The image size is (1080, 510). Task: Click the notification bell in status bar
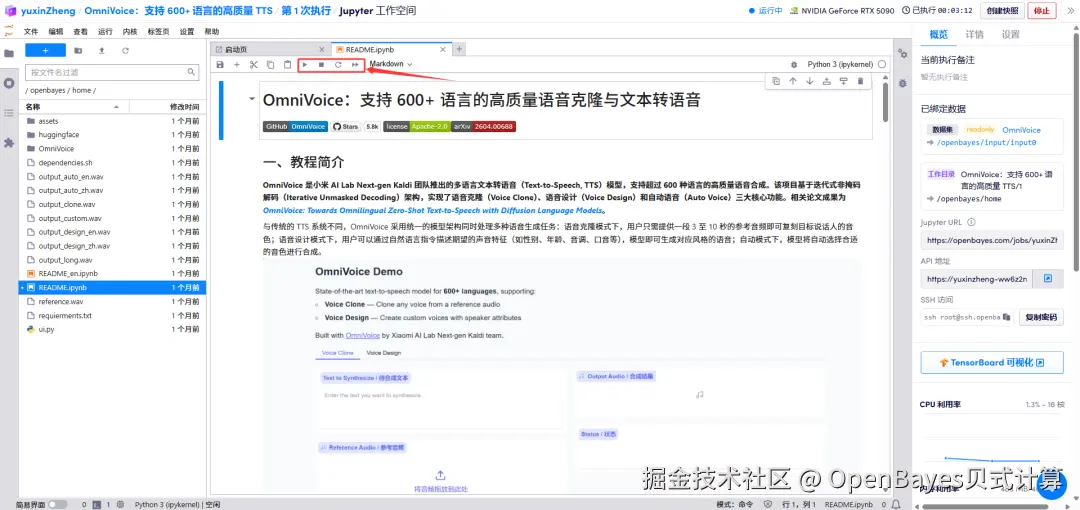coord(897,504)
